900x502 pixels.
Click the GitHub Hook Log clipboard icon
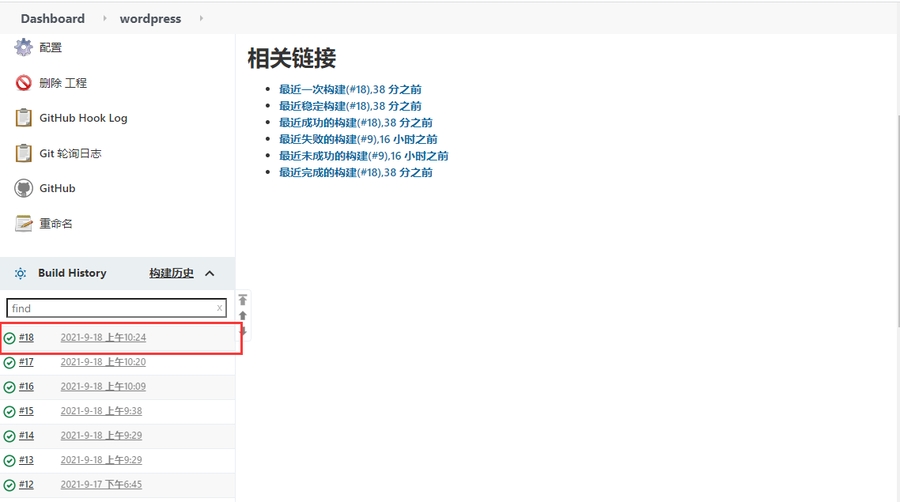pos(23,118)
